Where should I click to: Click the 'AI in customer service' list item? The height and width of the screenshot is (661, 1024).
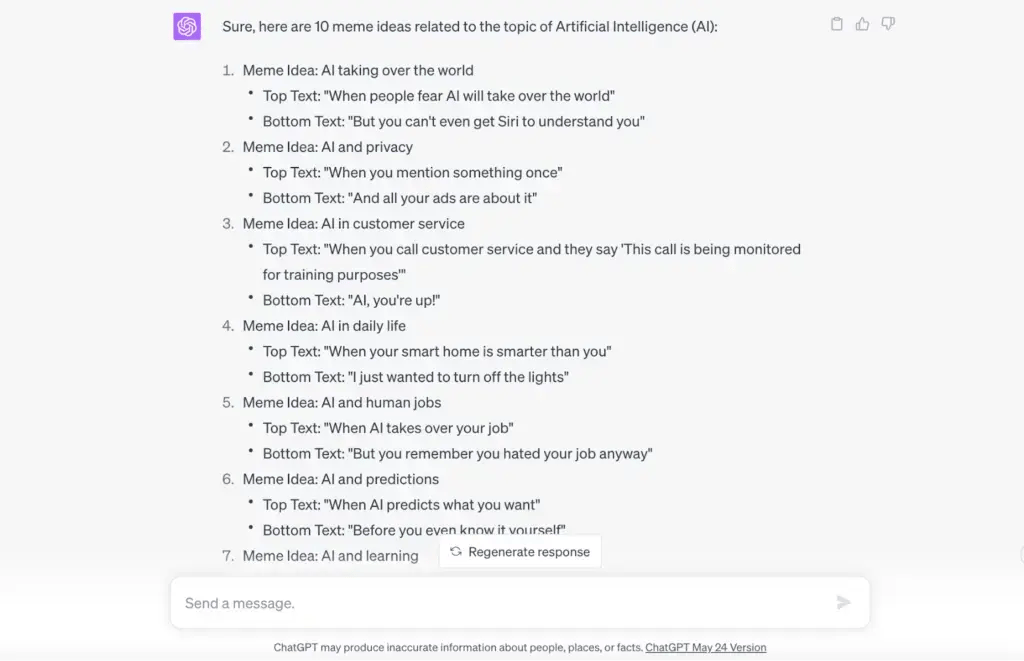coord(353,223)
